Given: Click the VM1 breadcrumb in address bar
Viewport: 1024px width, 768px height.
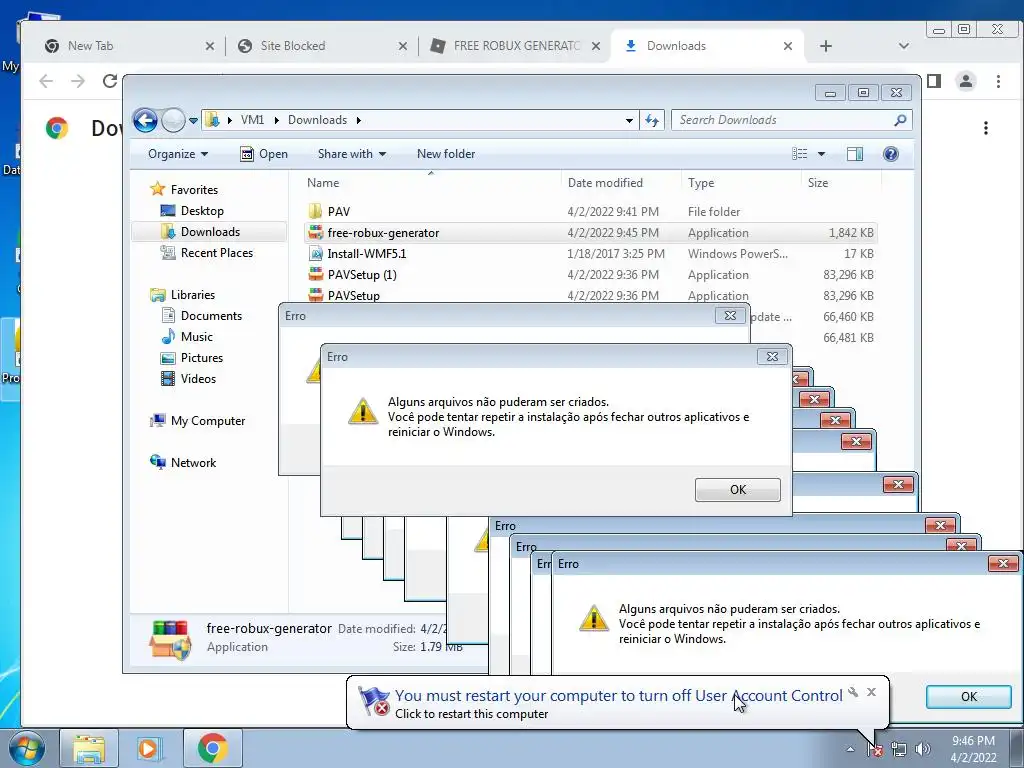Looking at the screenshot, I should coord(252,120).
